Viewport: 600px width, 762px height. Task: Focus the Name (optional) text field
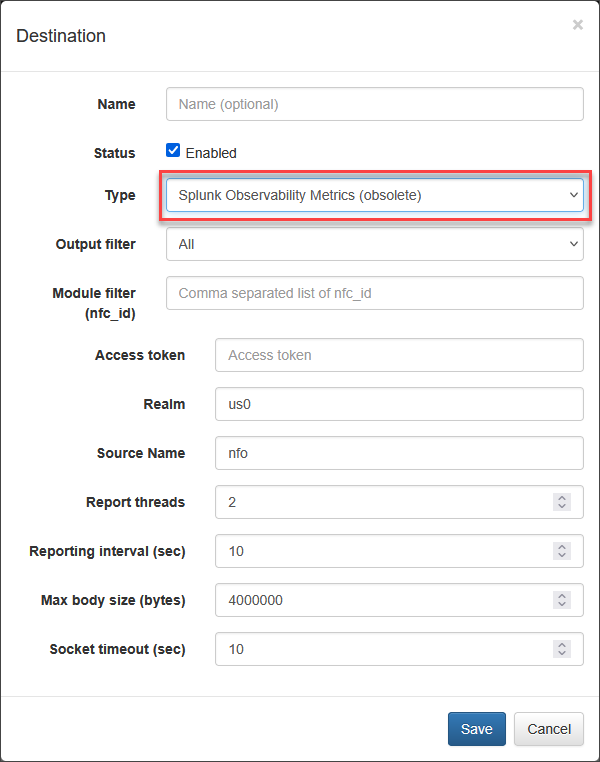point(375,104)
